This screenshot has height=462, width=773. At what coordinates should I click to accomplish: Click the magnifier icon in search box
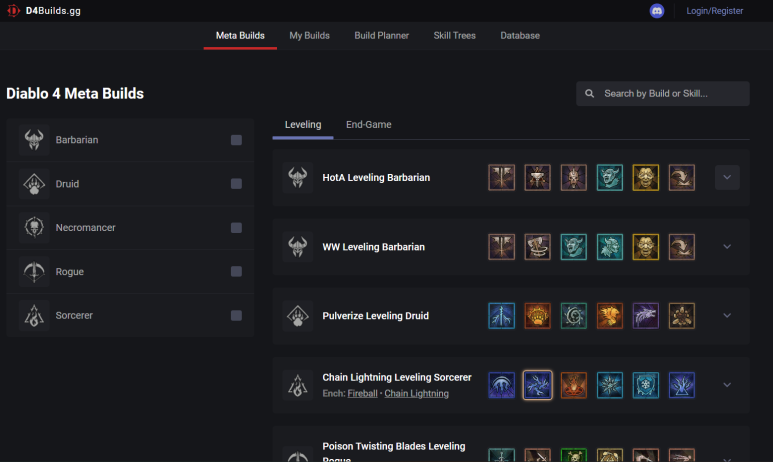click(x=590, y=93)
